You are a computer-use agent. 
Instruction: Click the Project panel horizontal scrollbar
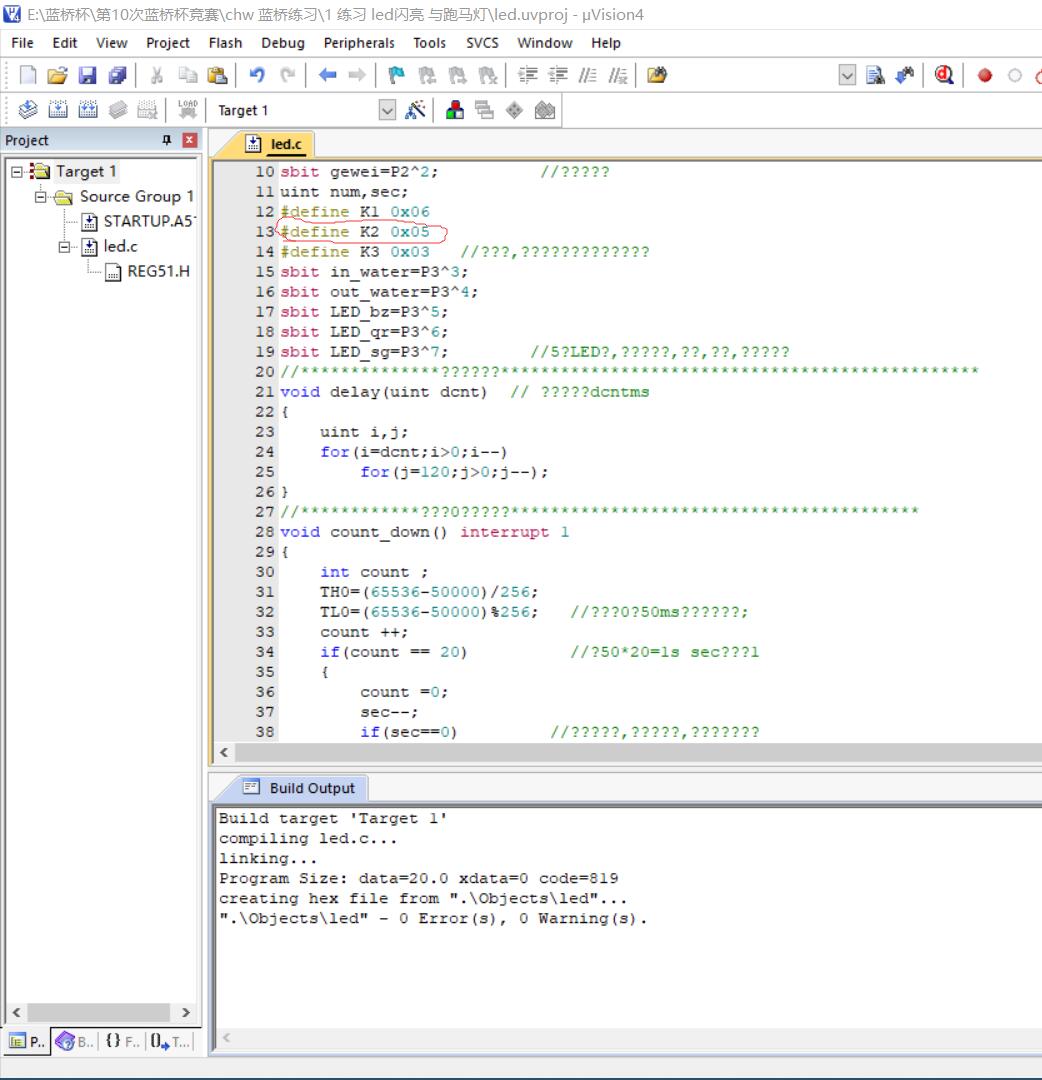(x=100, y=1012)
